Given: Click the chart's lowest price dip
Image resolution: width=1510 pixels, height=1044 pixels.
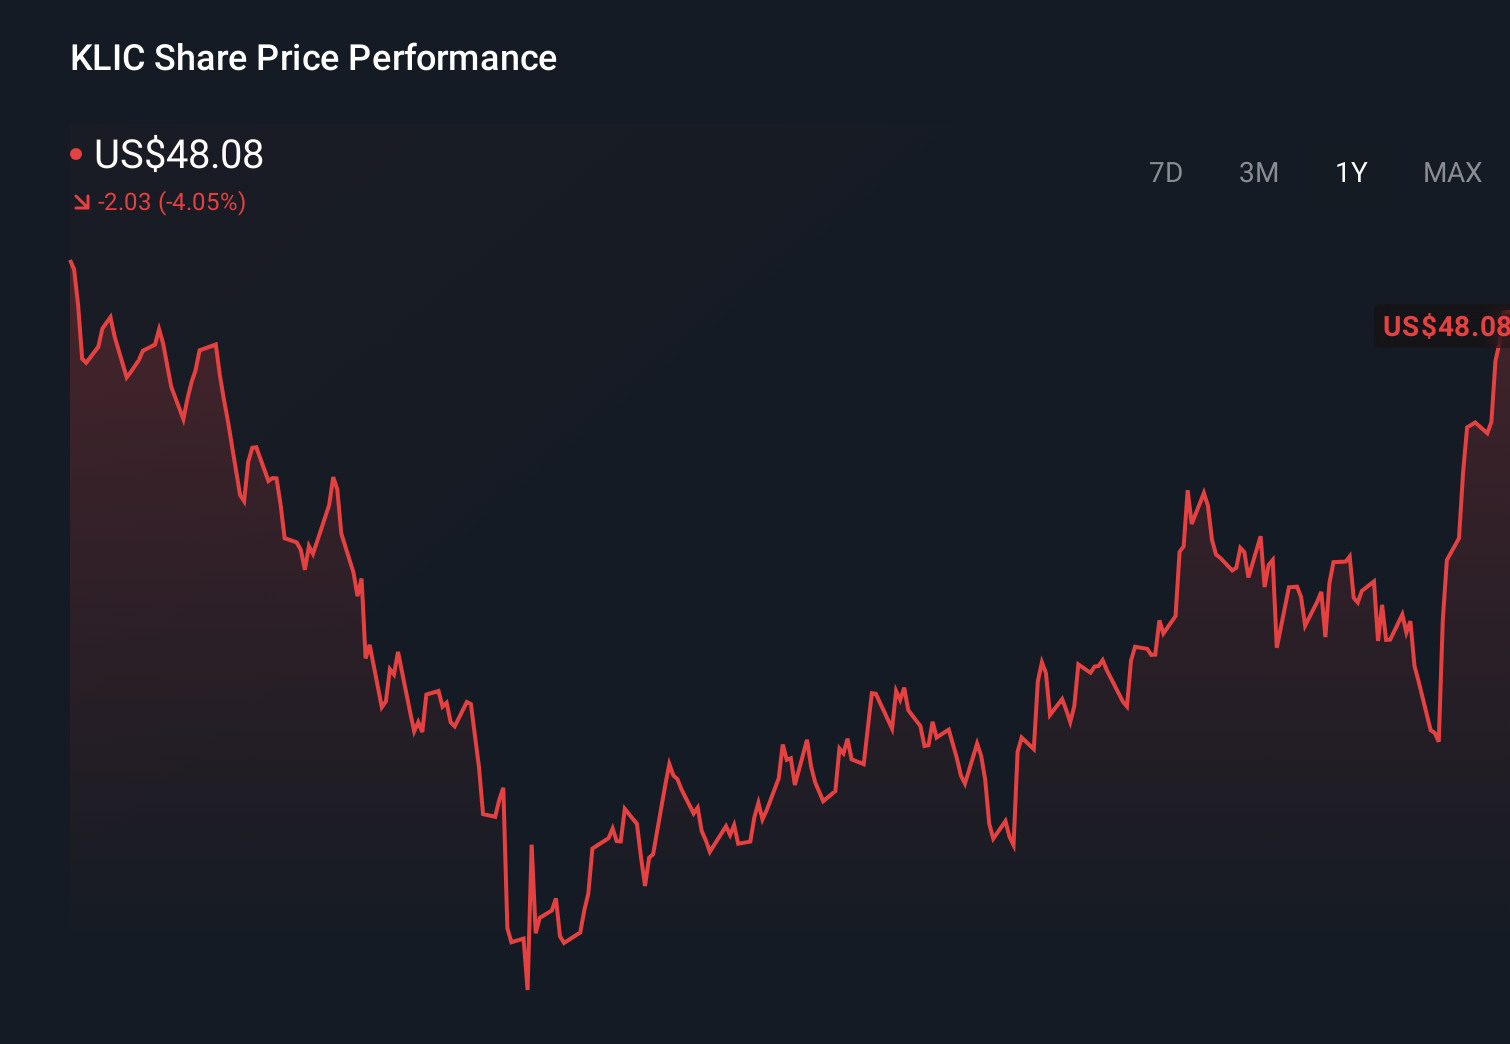Looking at the screenshot, I should coord(527,985).
